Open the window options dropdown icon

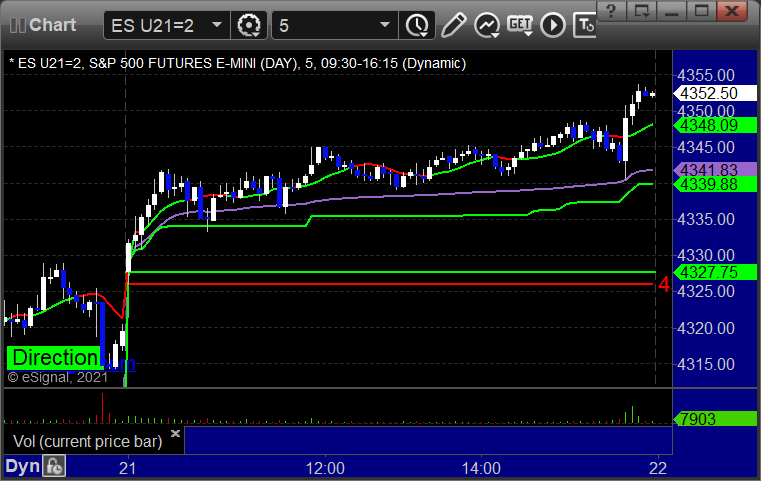point(641,11)
